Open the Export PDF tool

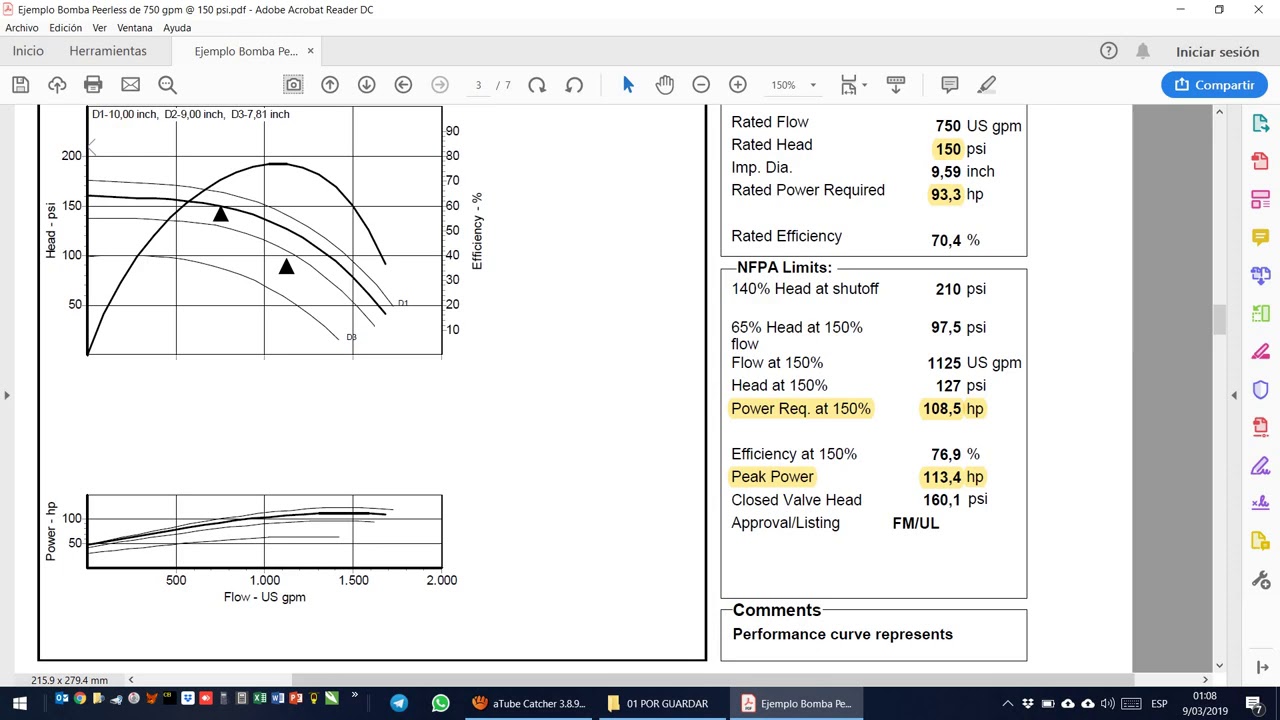pyautogui.click(x=1260, y=123)
